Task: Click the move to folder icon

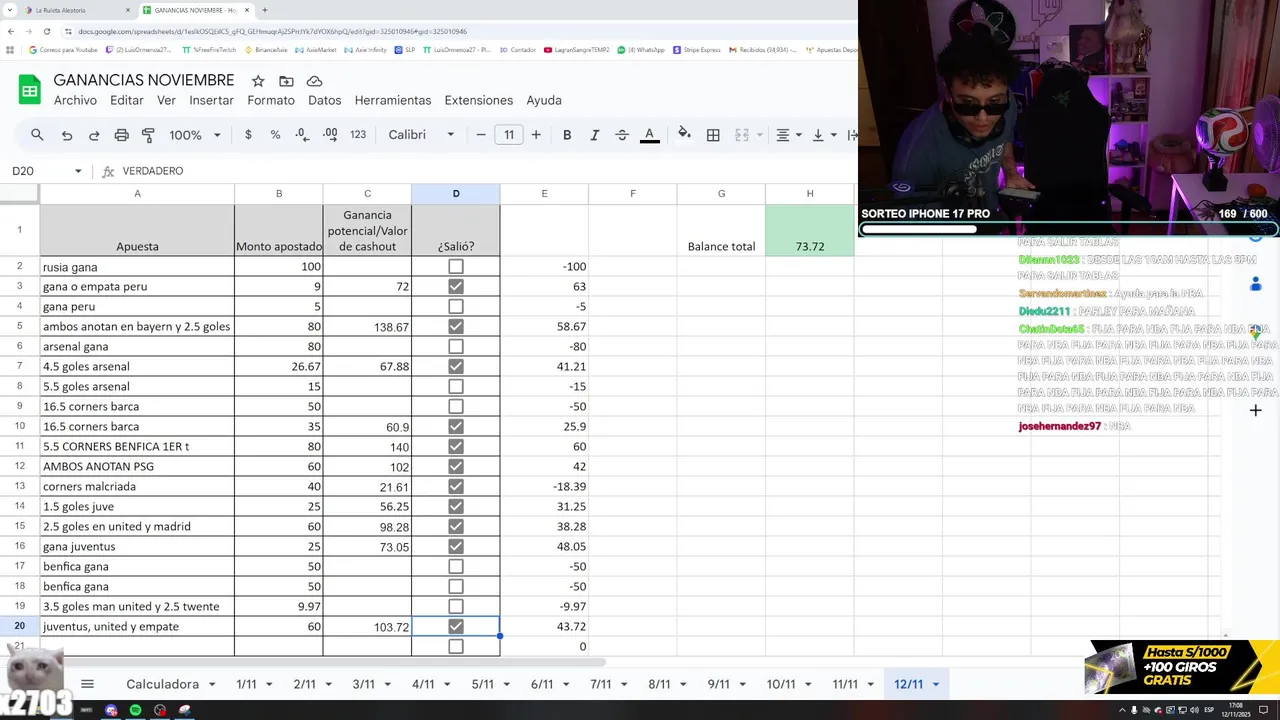Action: click(x=286, y=81)
